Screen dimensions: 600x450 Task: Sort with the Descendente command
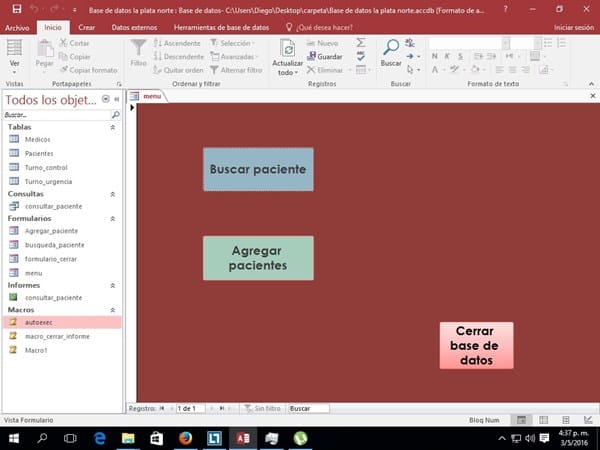179,57
